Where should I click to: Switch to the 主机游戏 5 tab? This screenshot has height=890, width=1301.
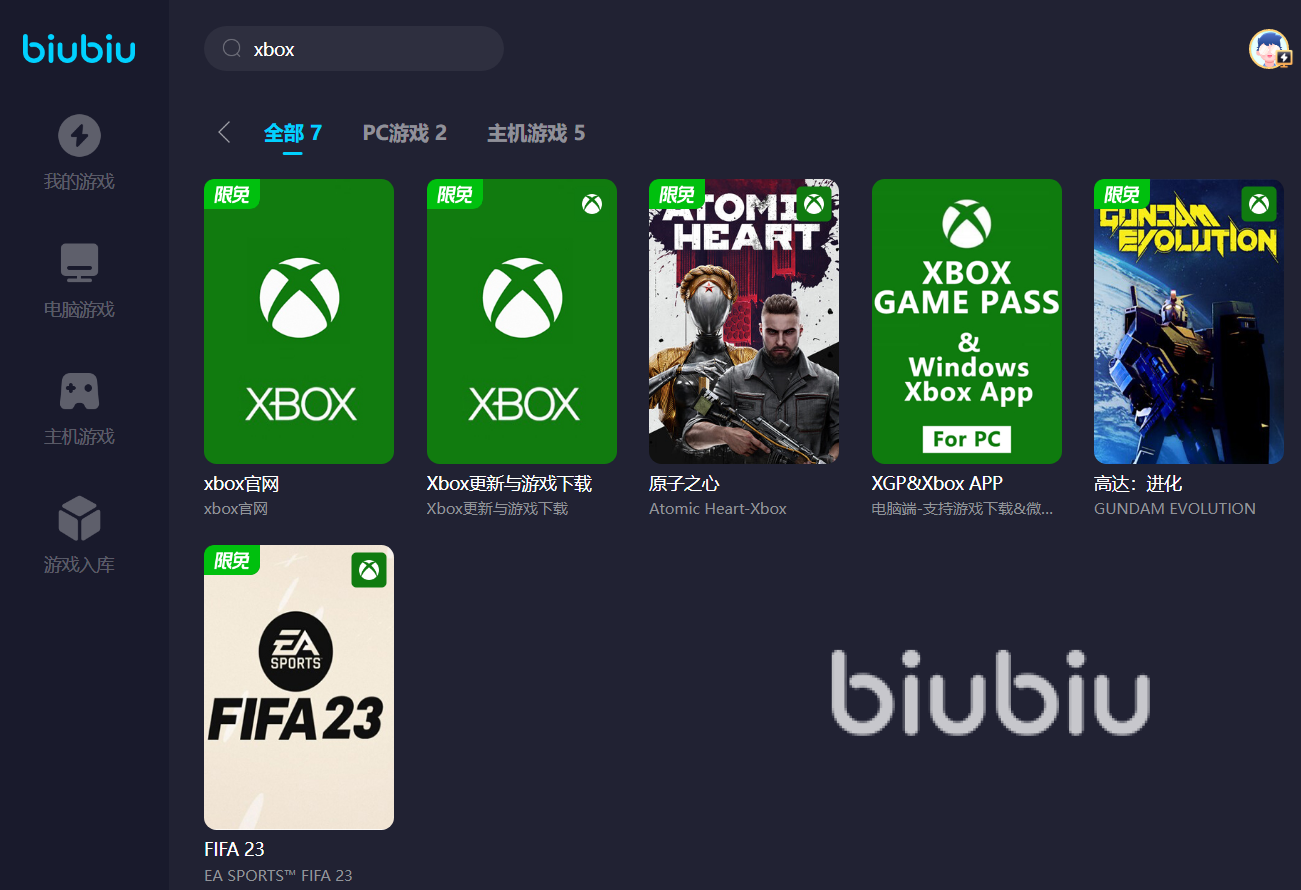click(x=536, y=133)
